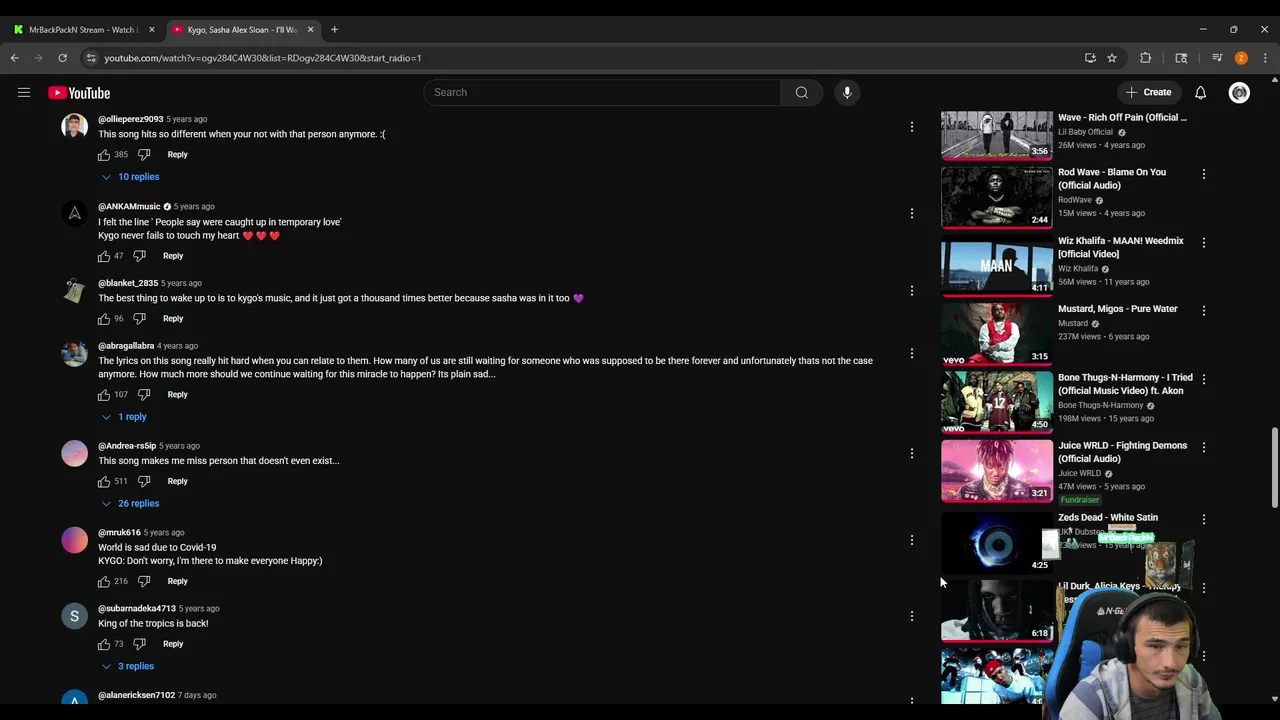Reply to the @blanket_2835 comment
Screen dimensions: 1280x720
click(x=173, y=319)
